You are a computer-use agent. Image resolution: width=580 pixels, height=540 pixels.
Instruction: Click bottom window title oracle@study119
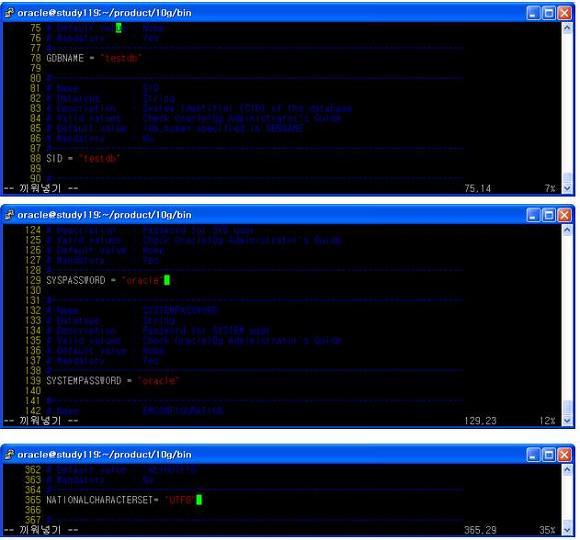[104, 455]
